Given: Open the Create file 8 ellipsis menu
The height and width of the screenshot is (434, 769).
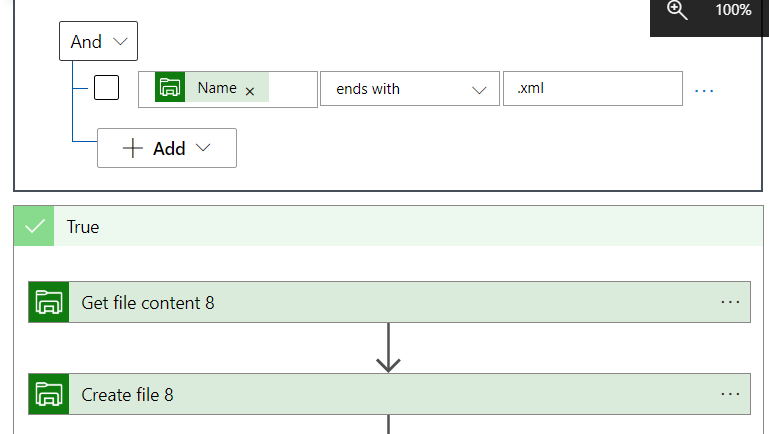Looking at the screenshot, I should 730,394.
